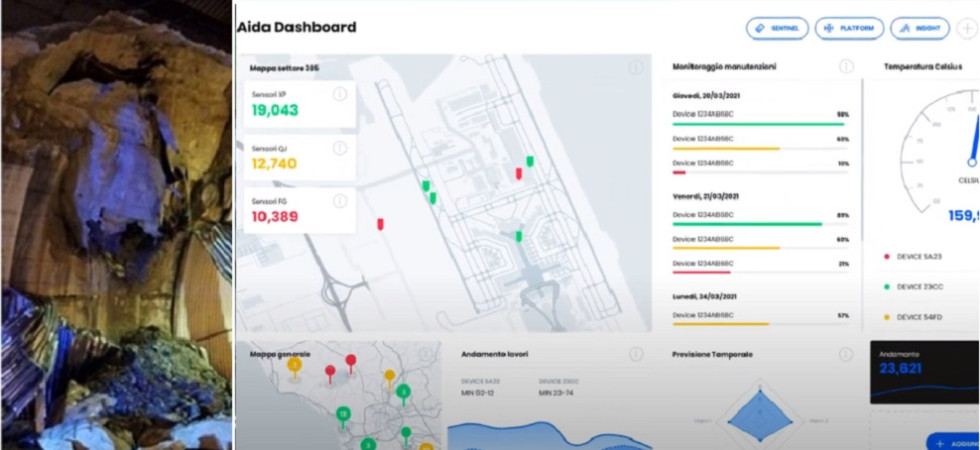The image size is (980, 450).
Task: Select the green pin numbered 13 on Mappa generale
Action: [x=342, y=413]
